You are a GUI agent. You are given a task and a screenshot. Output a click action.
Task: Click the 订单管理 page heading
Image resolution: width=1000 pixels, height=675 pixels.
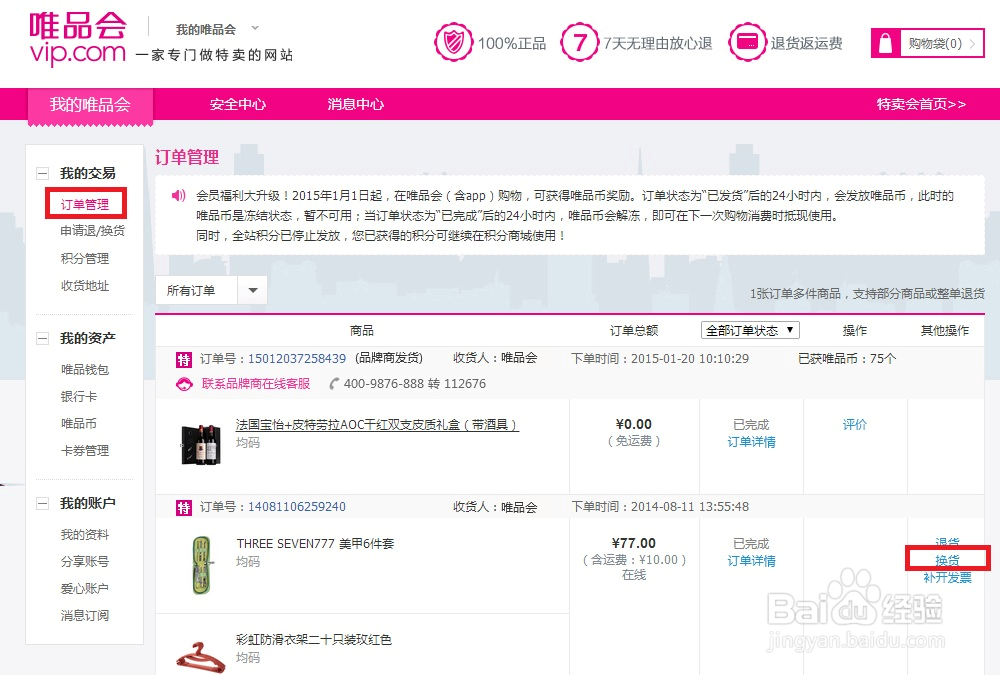[x=187, y=157]
